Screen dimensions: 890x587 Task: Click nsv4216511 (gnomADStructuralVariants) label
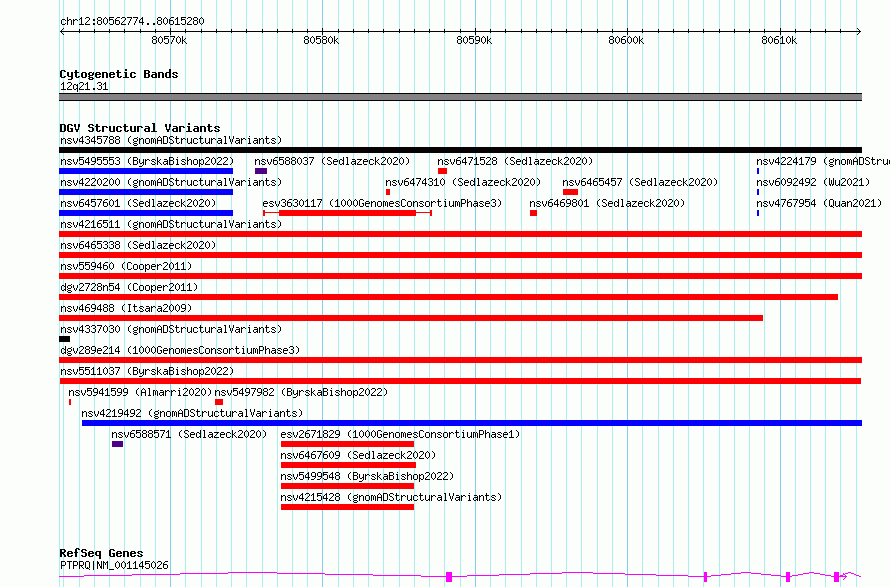pos(171,224)
